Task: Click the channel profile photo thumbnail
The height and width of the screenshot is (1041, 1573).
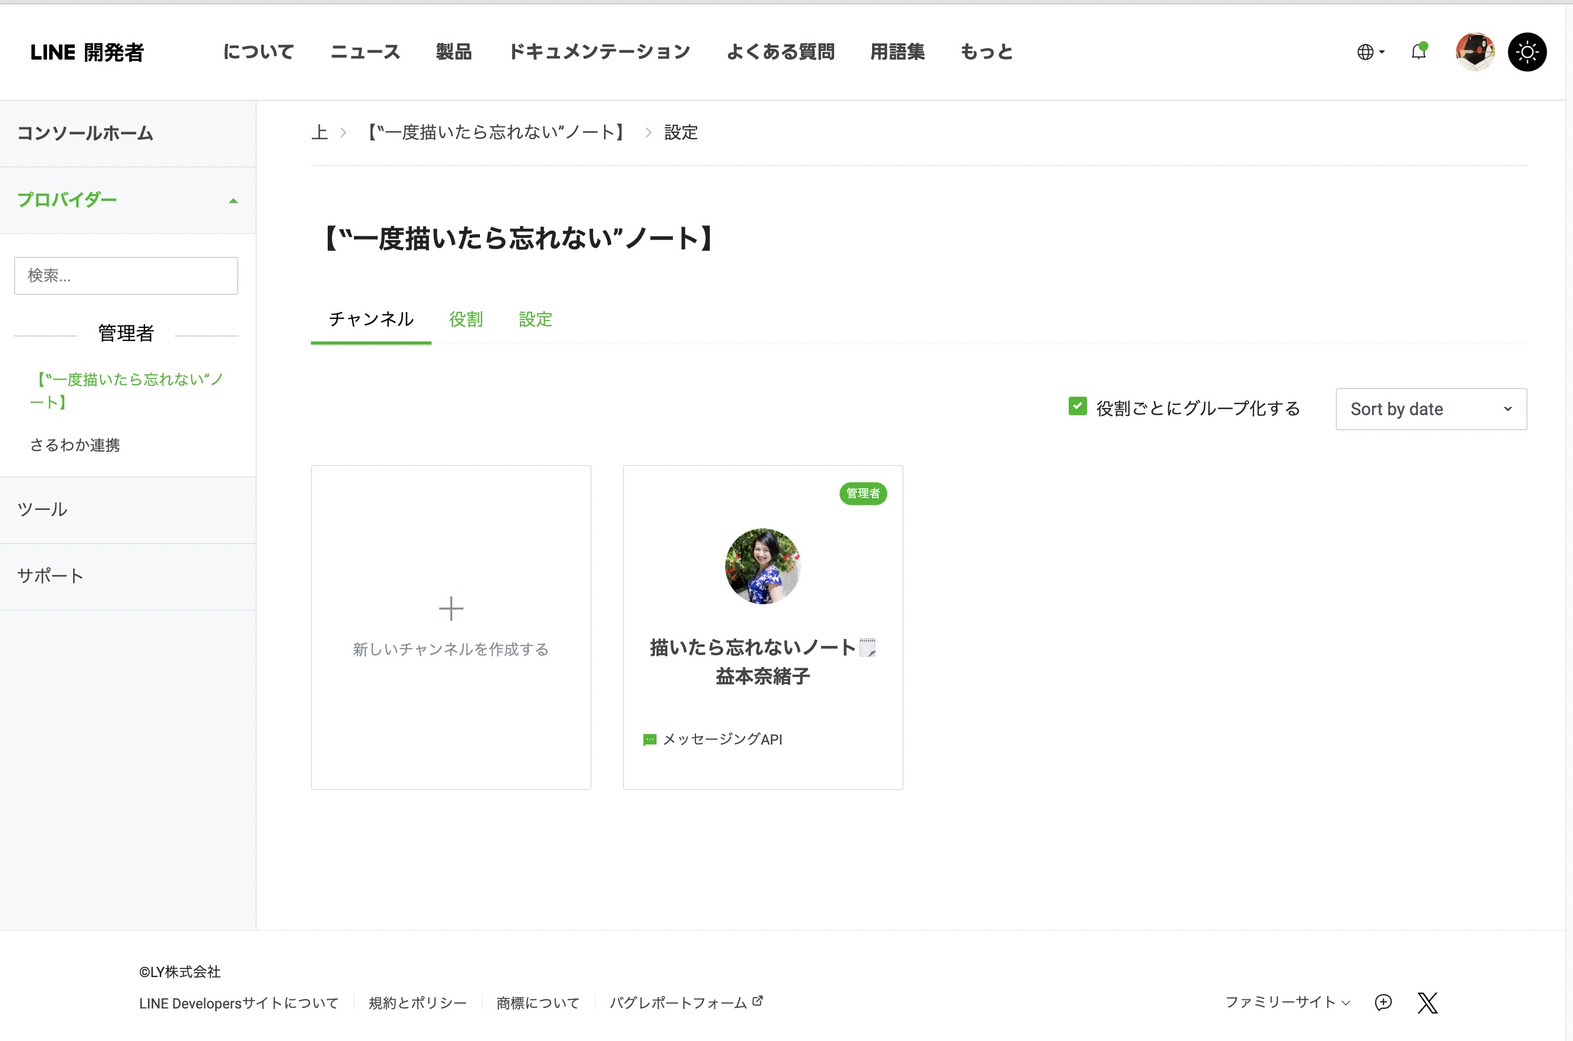Action: point(763,566)
